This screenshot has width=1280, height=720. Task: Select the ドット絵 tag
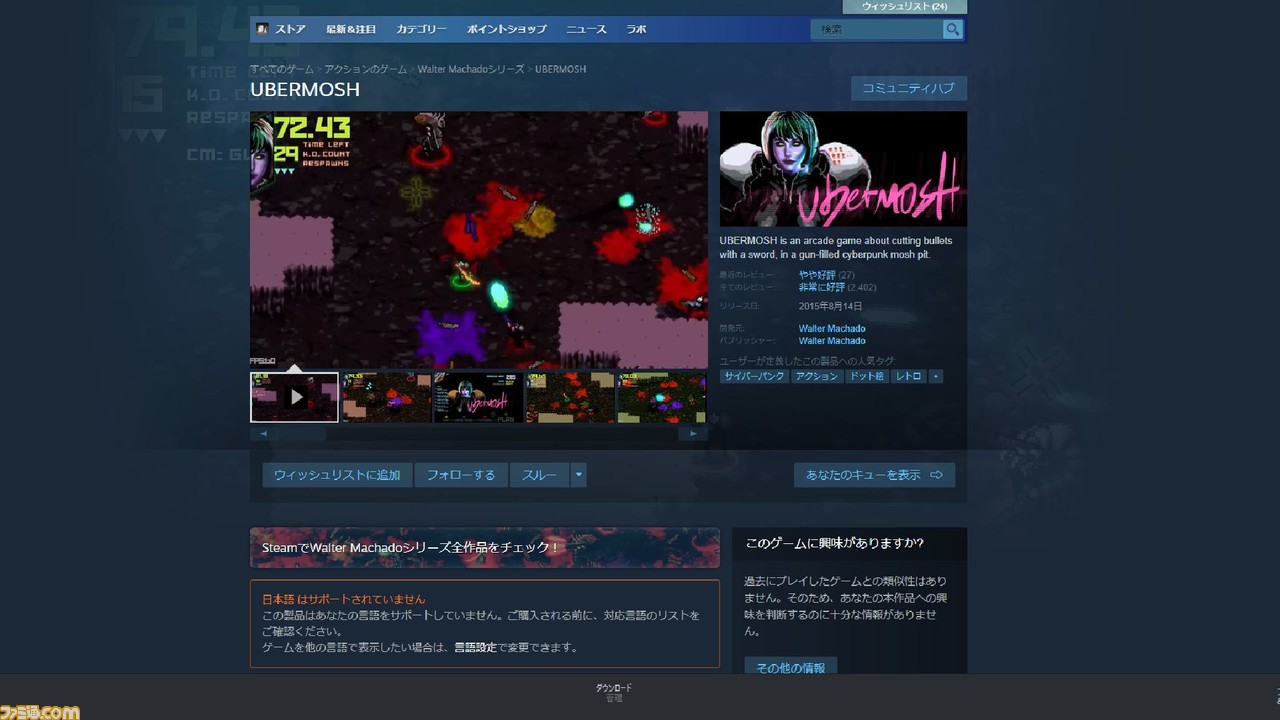pyautogui.click(x=867, y=377)
